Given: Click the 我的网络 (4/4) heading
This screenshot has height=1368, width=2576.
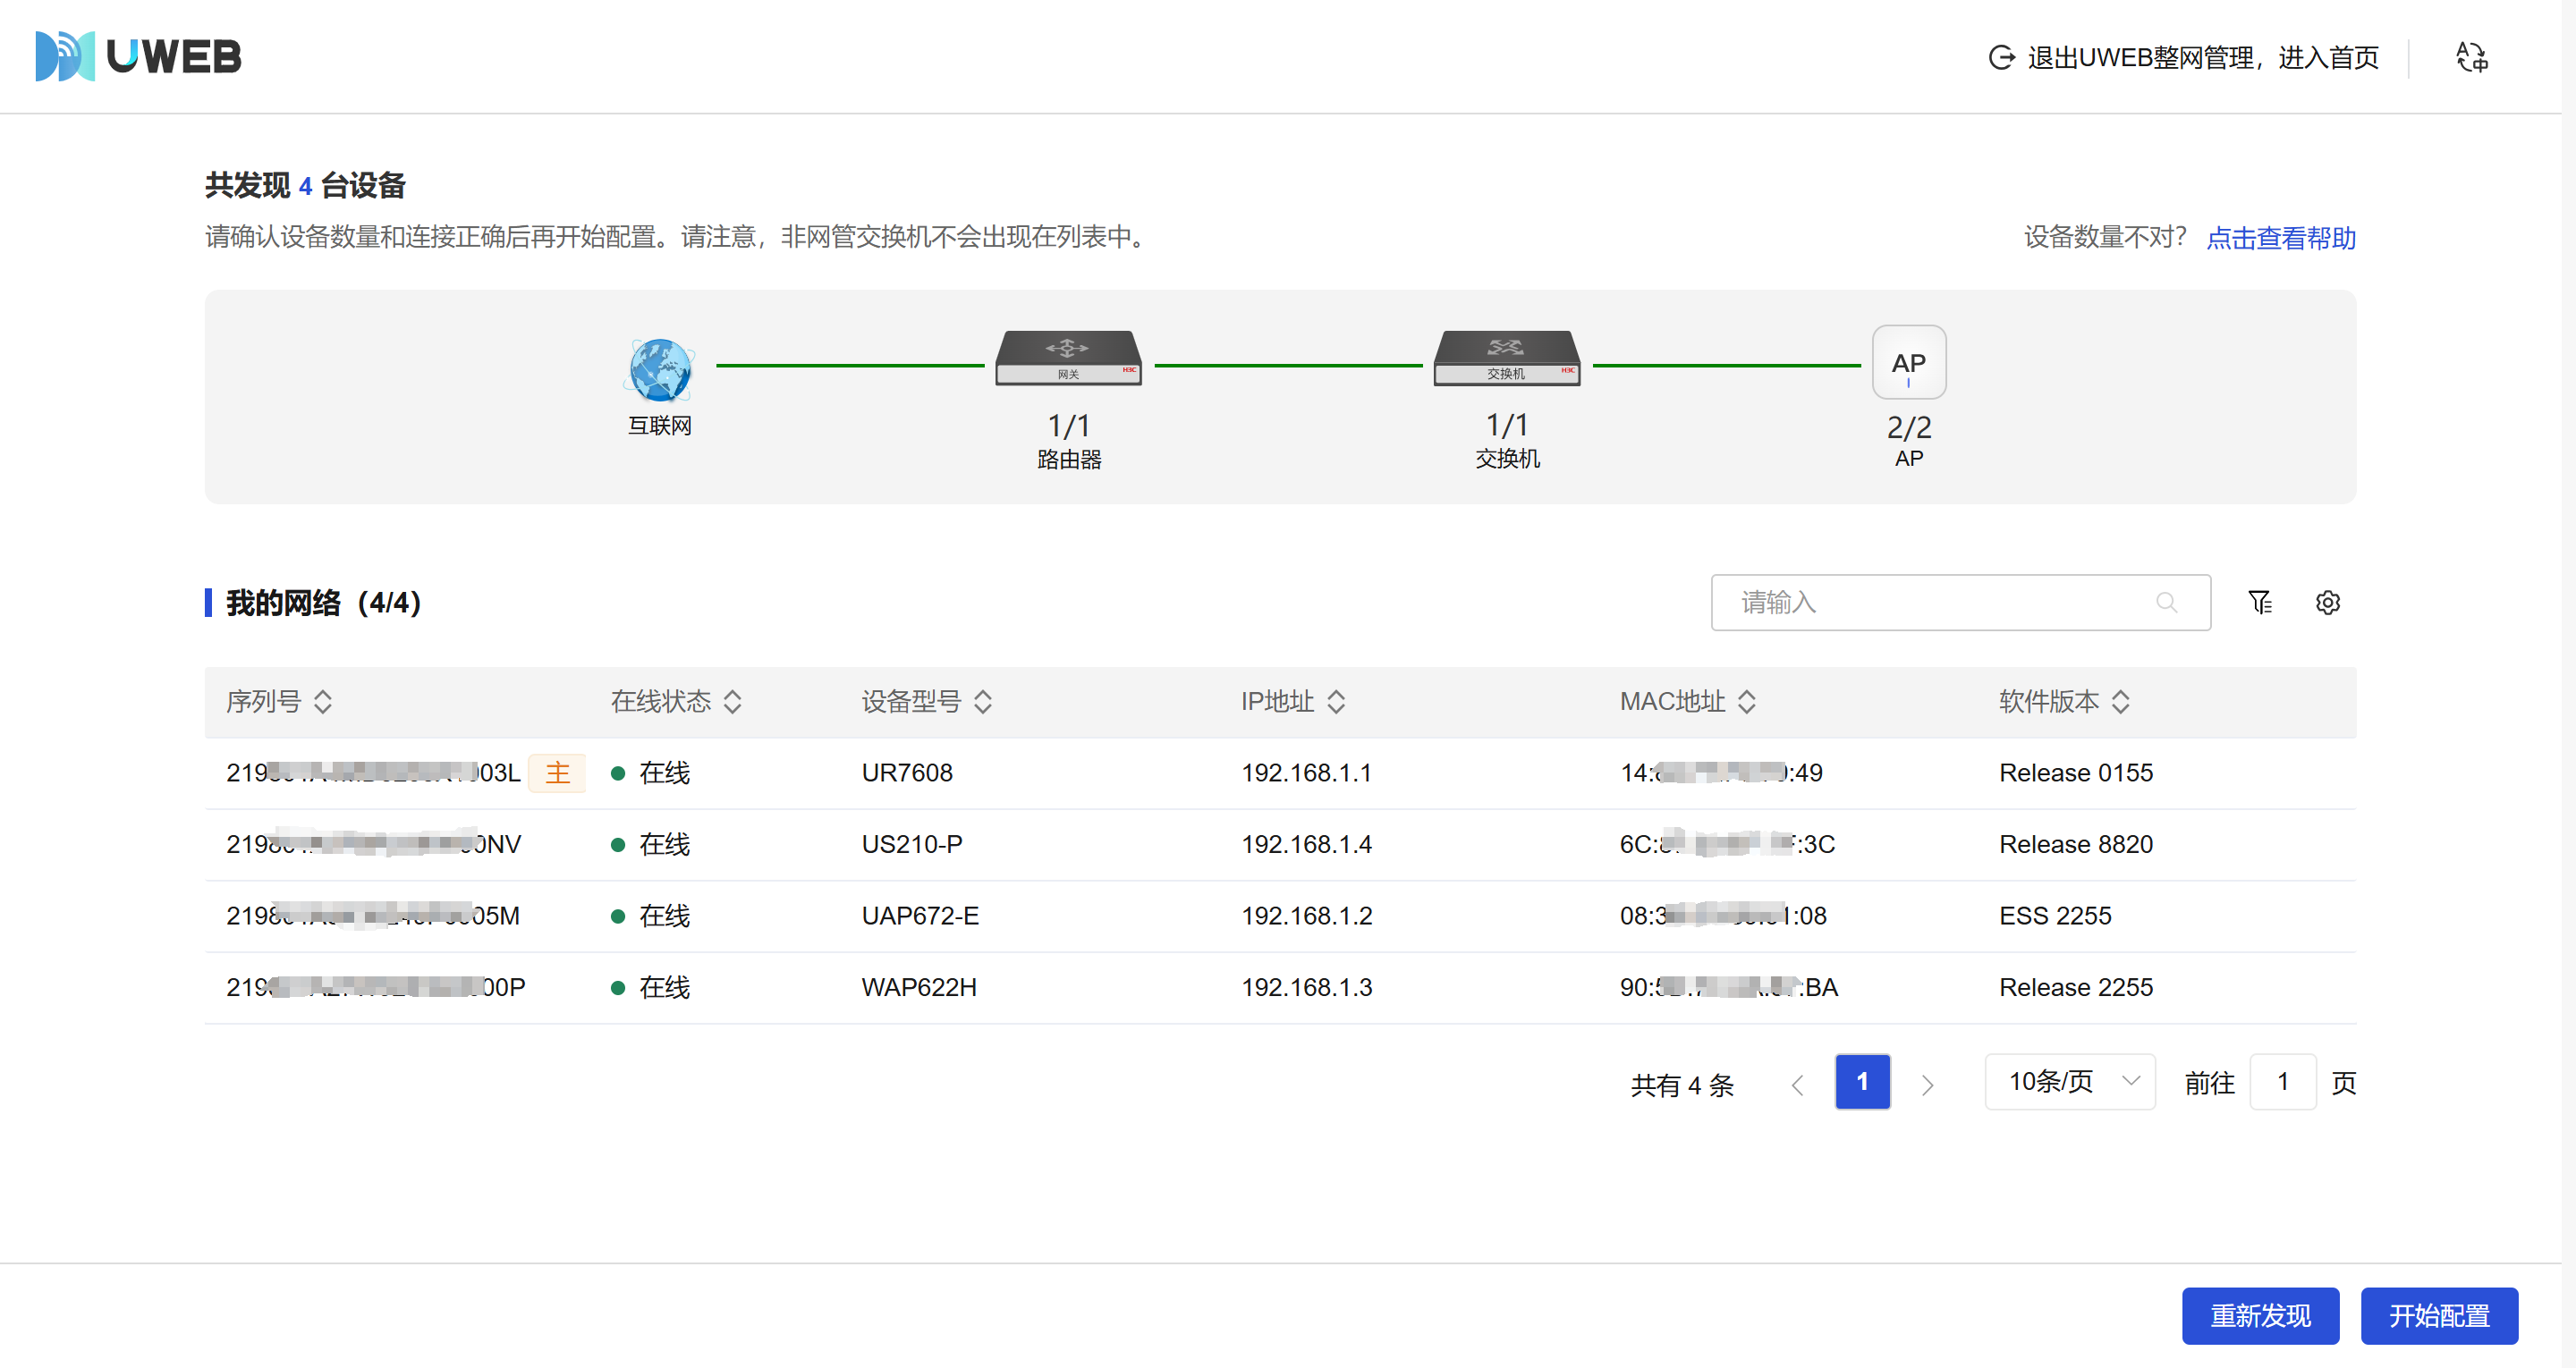Looking at the screenshot, I should (323, 603).
